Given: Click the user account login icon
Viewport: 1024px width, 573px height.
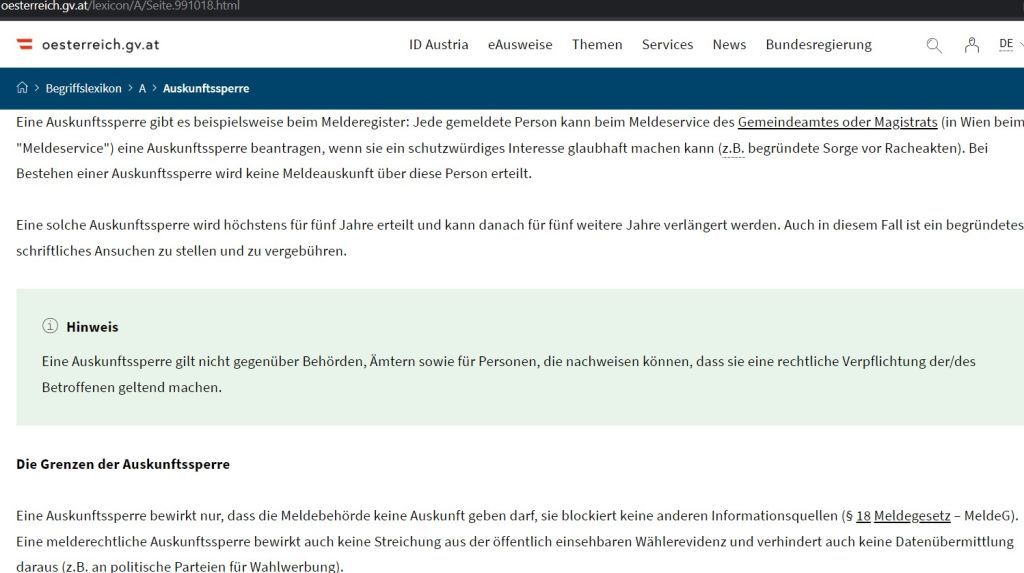Looking at the screenshot, I should point(971,45).
